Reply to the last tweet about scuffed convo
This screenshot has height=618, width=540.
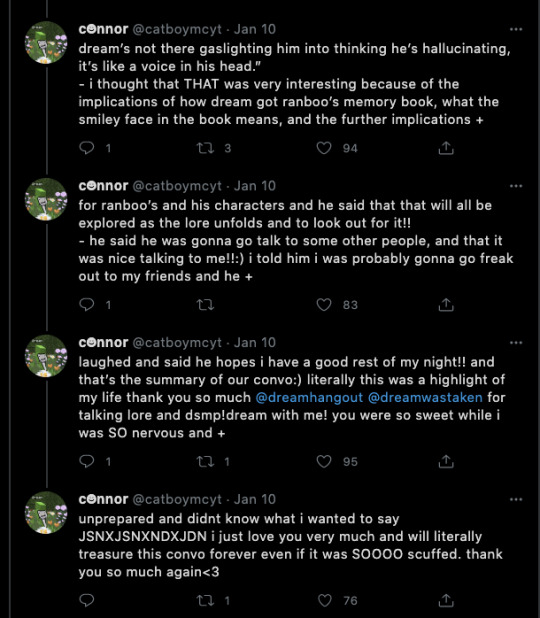click(x=87, y=601)
